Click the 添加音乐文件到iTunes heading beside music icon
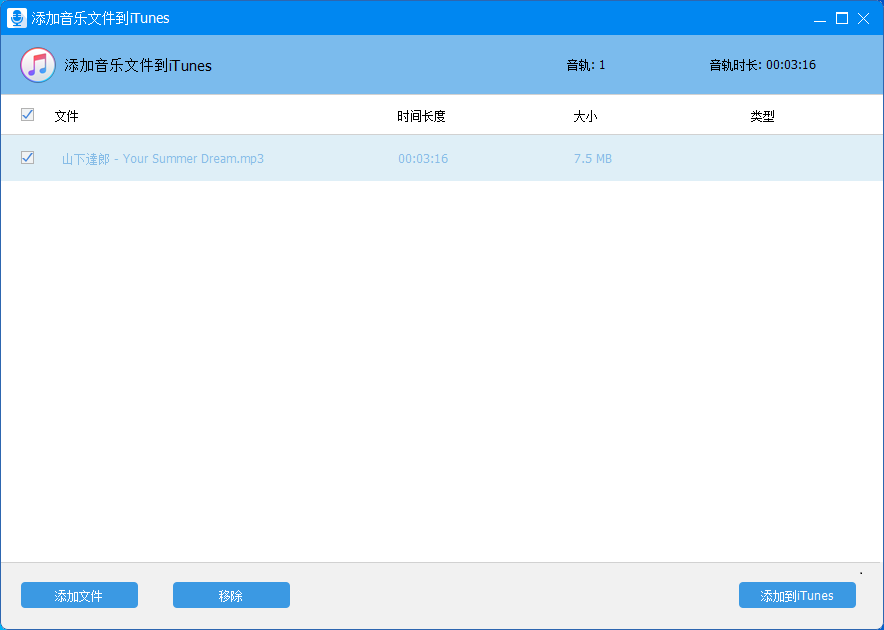Viewport: 884px width, 630px height. point(138,65)
